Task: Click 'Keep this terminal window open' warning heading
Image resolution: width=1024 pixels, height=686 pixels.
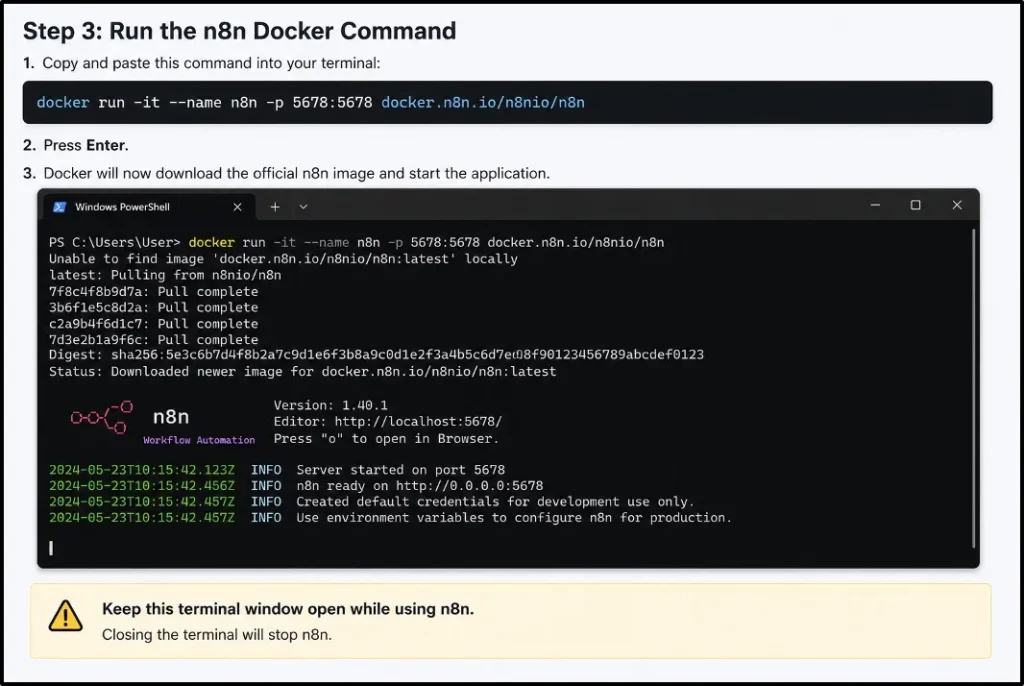Action: pyautogui.click(x=288, y=609)
